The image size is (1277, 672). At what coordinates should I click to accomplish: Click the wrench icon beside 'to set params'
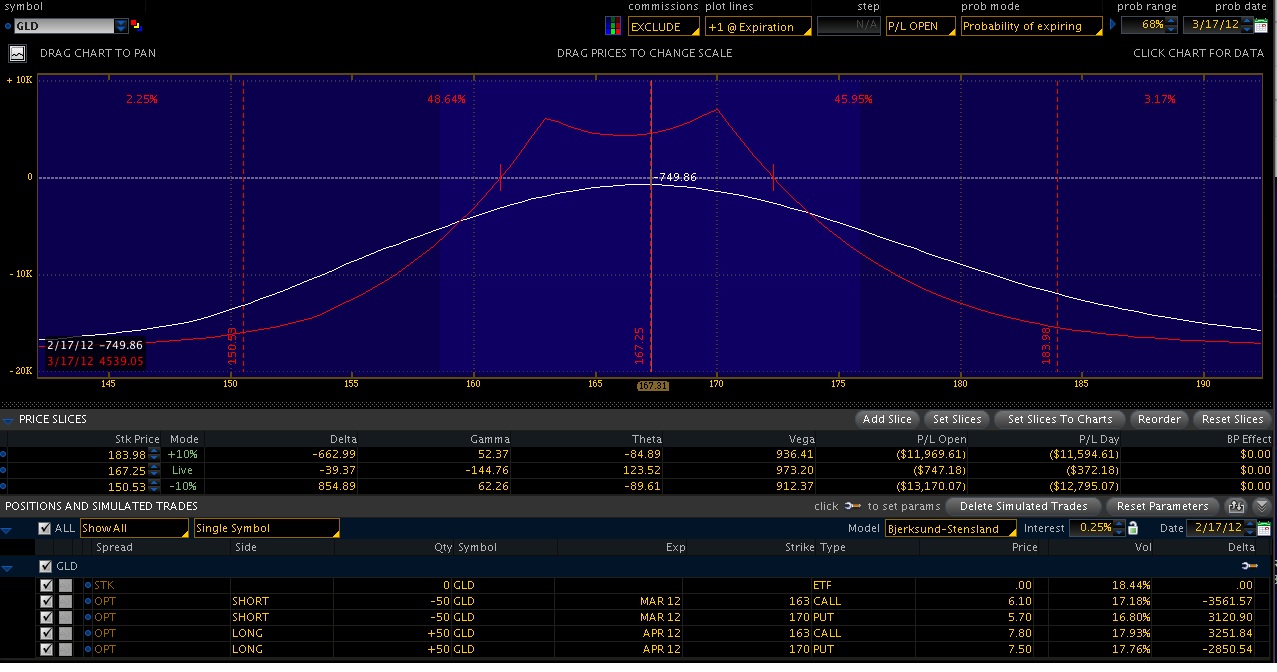pyautogui.click(x=853, y=506)
